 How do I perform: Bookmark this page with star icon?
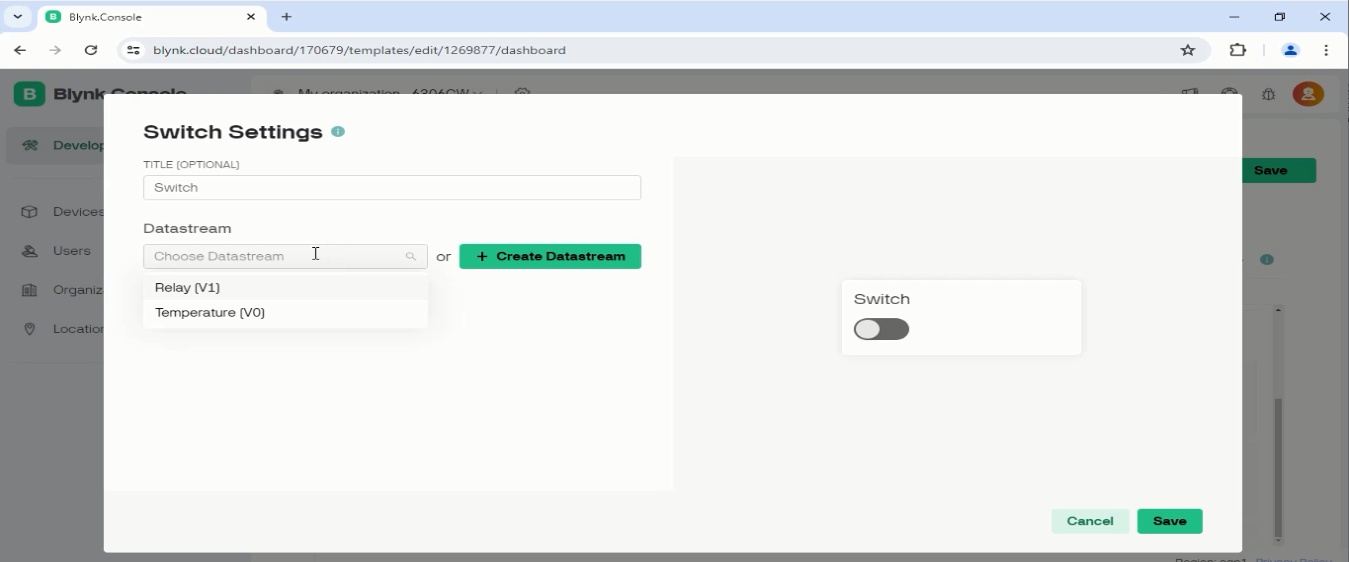1188,50
